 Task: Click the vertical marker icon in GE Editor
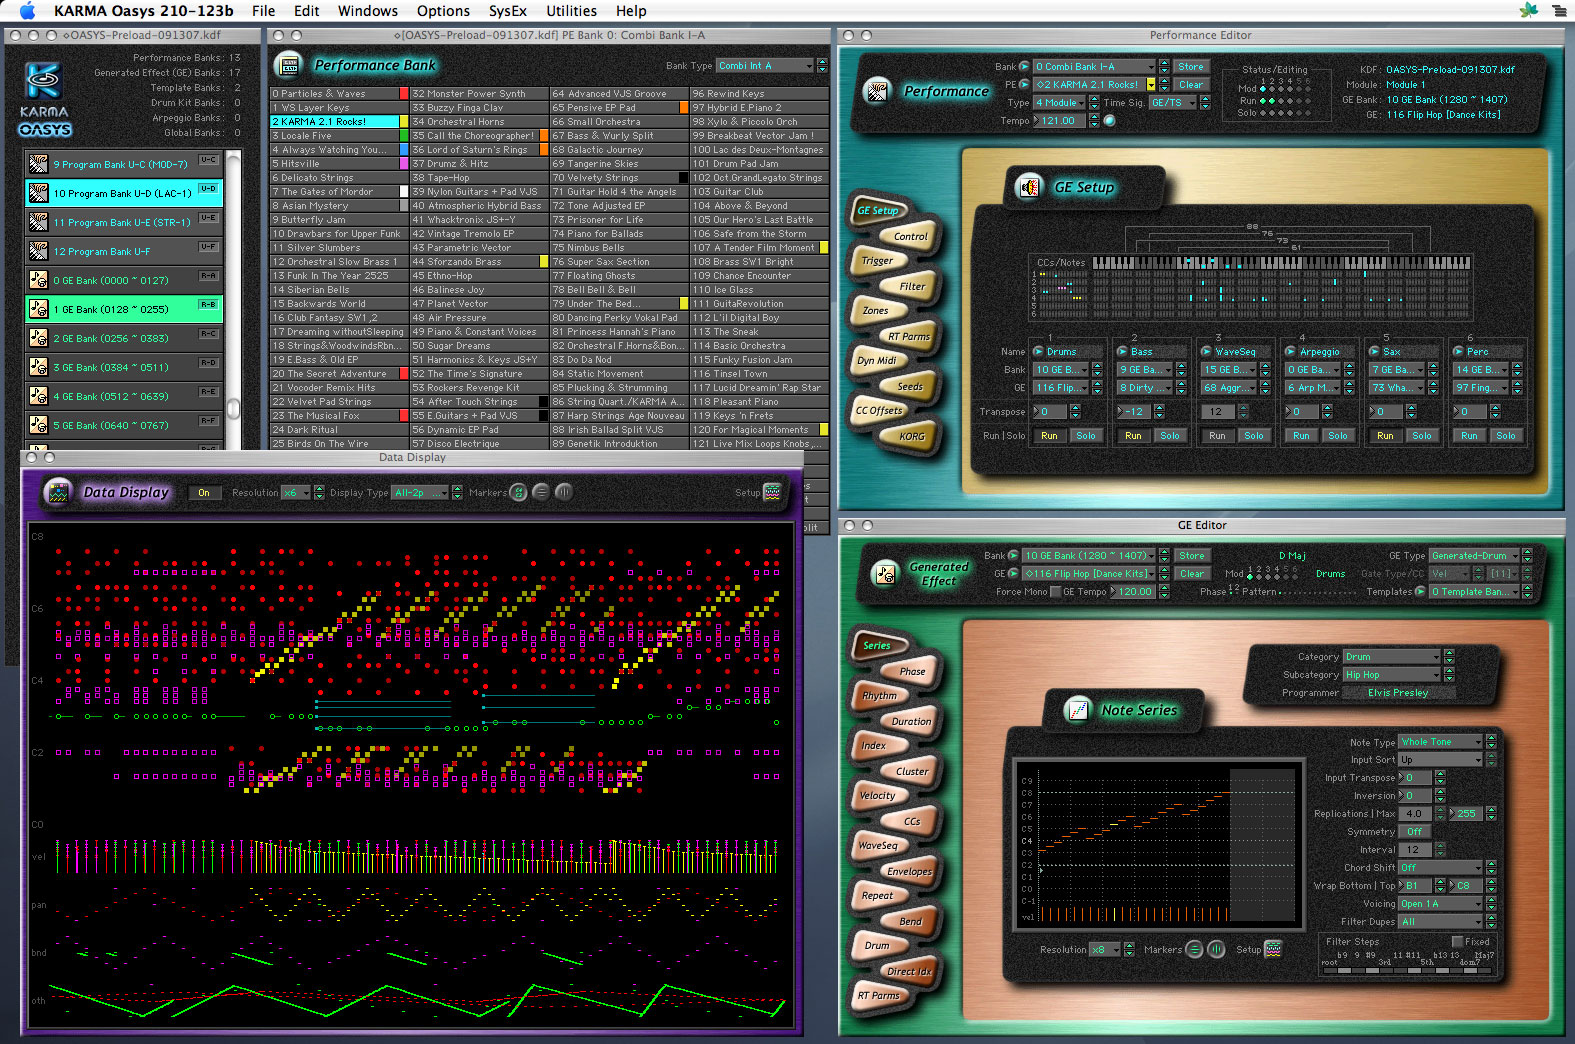pos(1216,949)
